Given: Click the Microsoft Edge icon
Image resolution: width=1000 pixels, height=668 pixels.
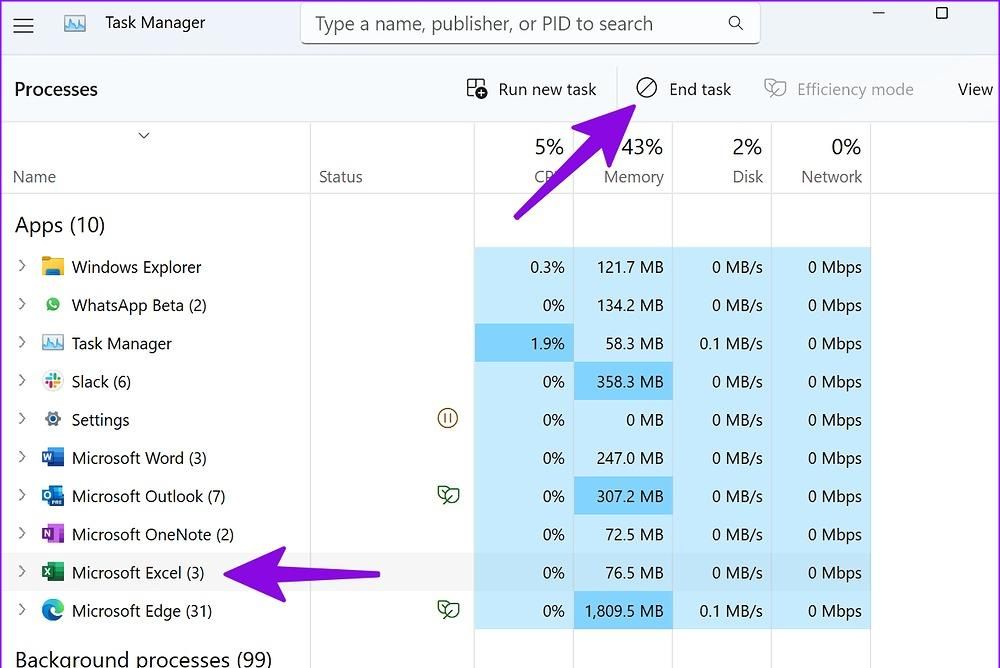Looking at the screenshot, I should (52, 611).
